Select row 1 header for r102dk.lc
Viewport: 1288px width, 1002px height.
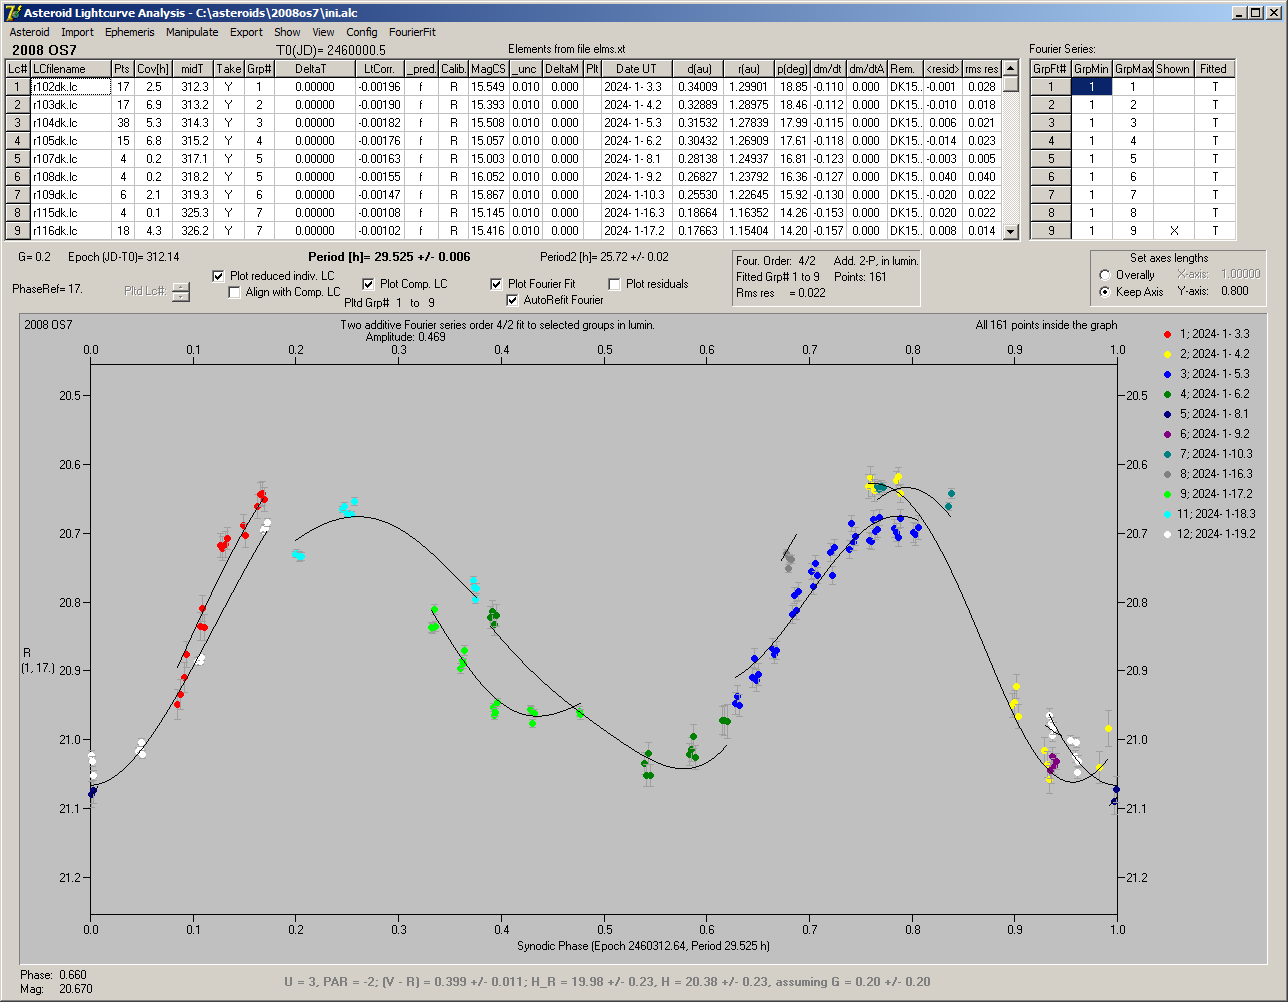pyautogui.click(x=18, y=87)
